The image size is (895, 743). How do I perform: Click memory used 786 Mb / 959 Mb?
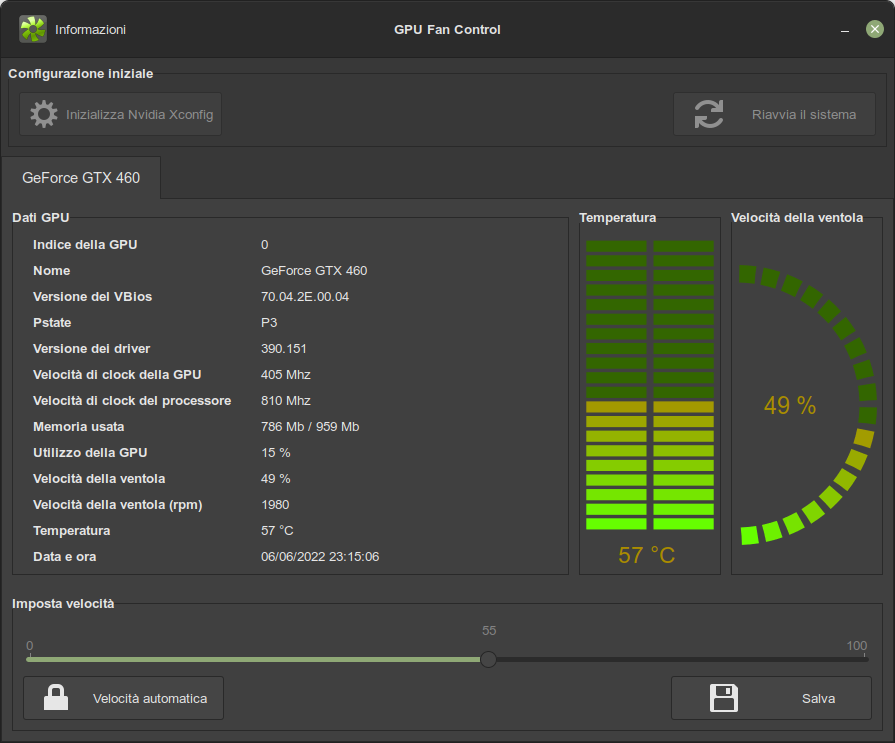(310, 427)
